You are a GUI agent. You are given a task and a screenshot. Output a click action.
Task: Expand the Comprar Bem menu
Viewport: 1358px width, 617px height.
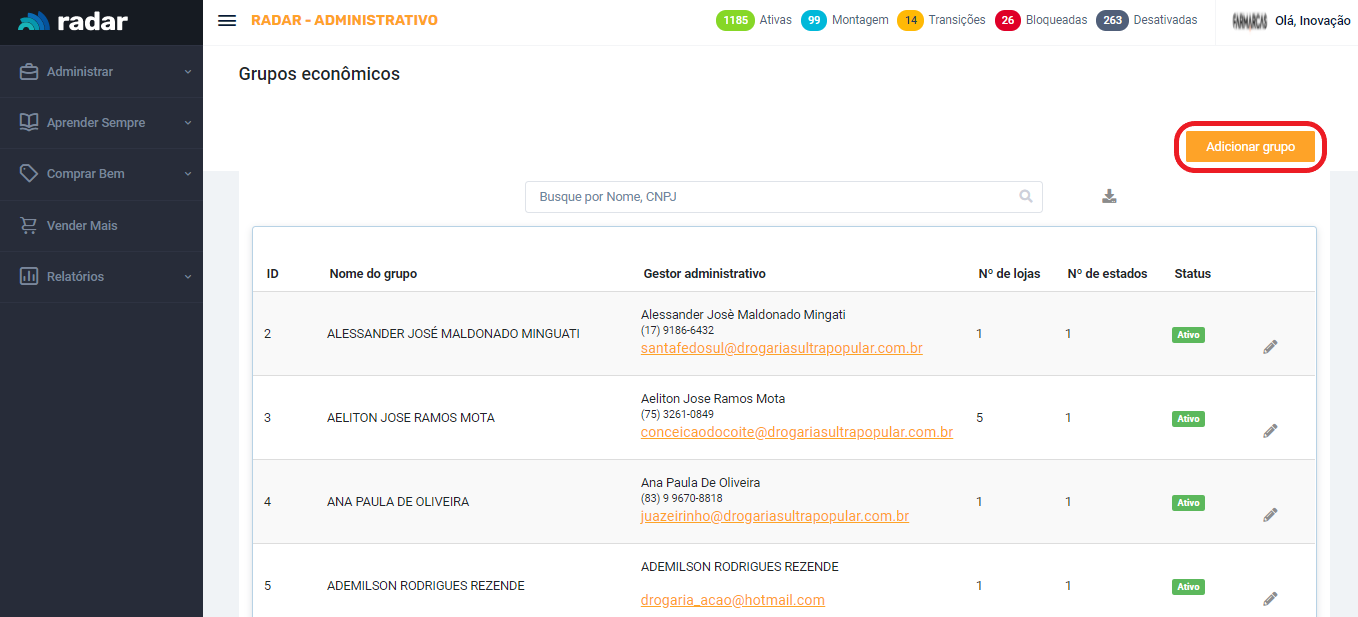click(101, 174)
